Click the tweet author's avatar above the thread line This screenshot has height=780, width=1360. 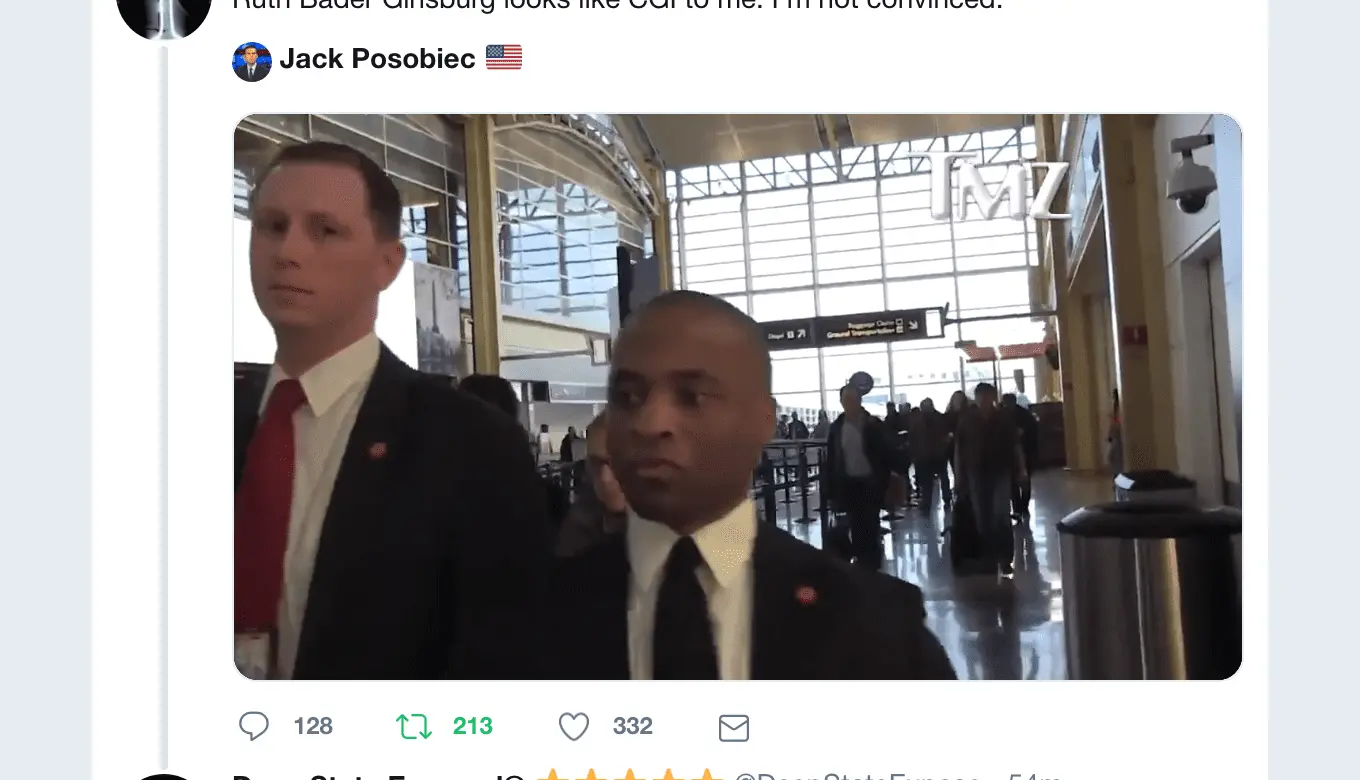click(164, 15)
